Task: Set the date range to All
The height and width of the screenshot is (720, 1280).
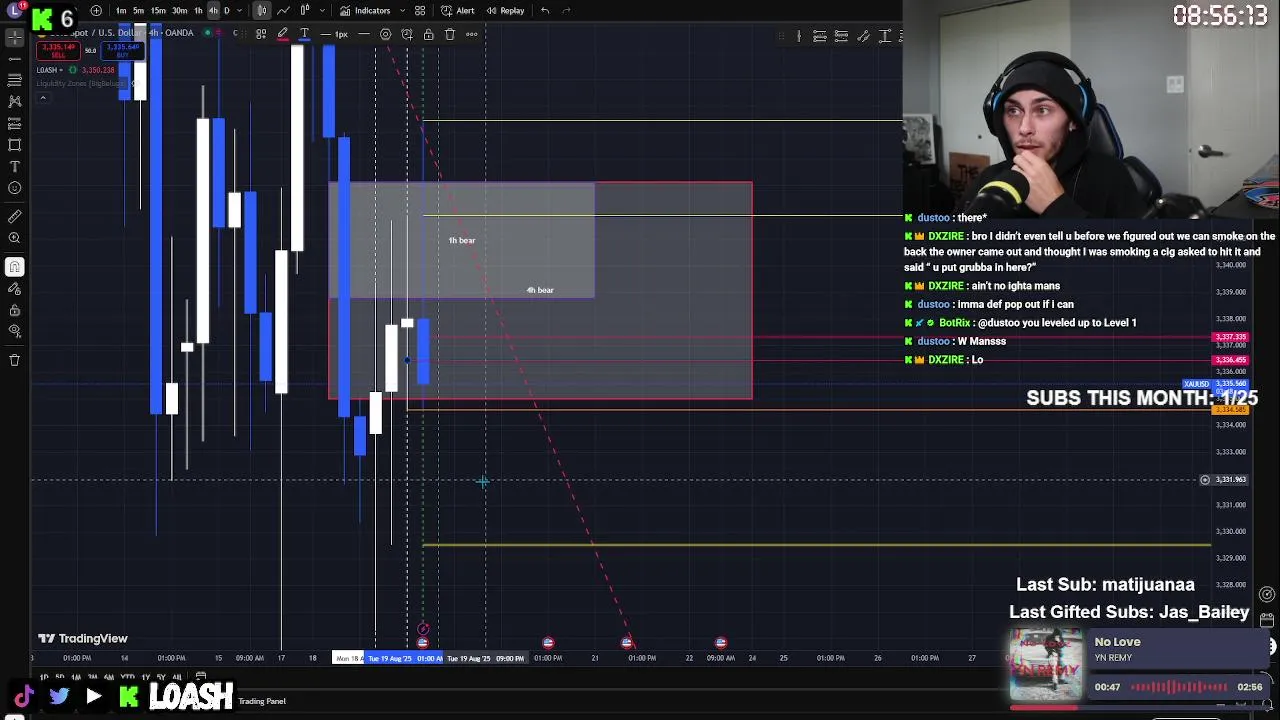Action: coord(177,677)
